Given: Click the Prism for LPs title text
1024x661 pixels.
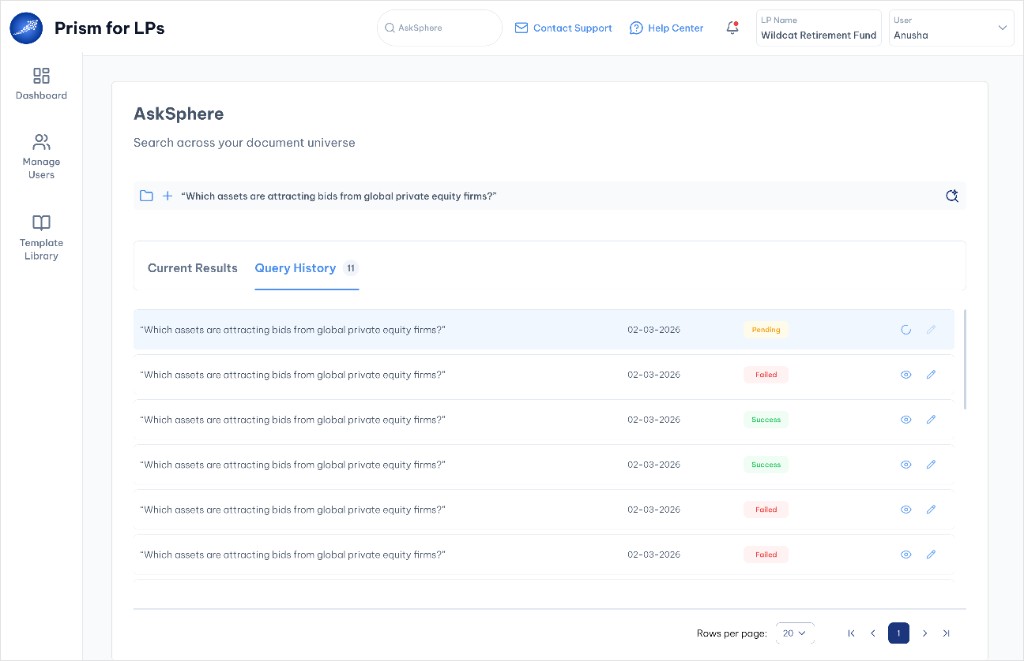Looking at the screenshot, I should 109,28.
